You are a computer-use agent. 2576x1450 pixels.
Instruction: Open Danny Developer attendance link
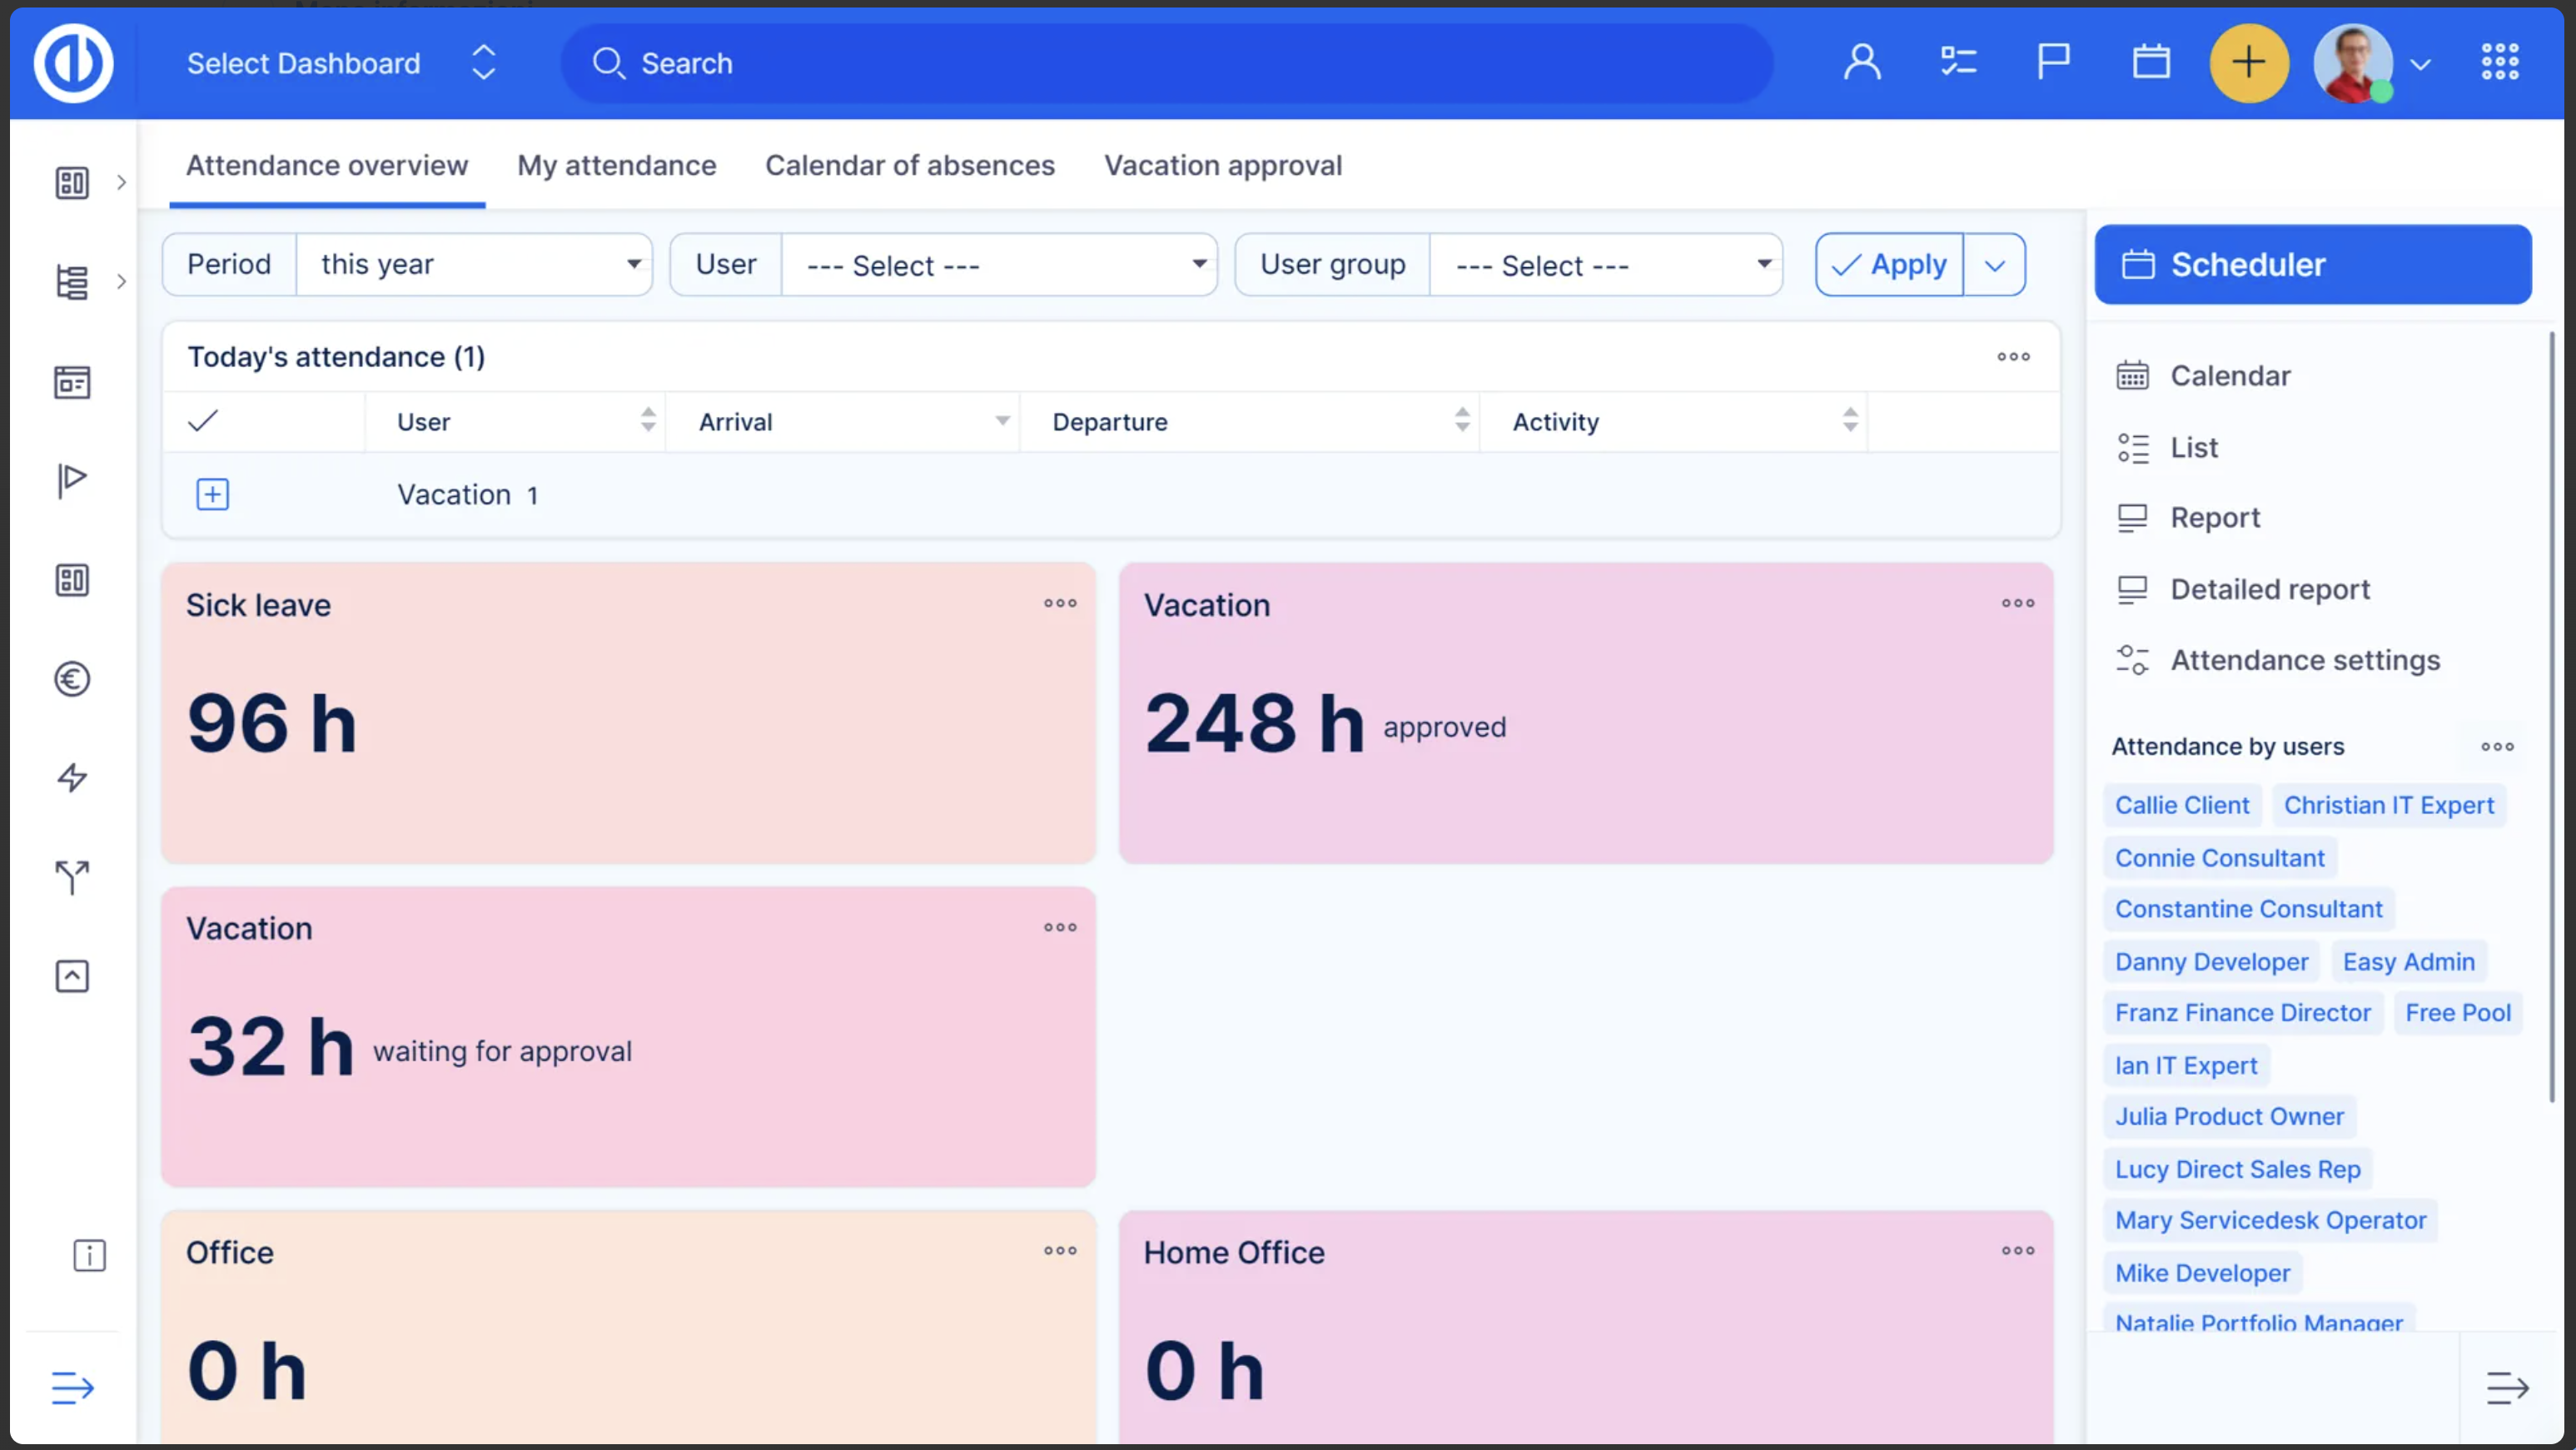click(x=2211, y=962)
